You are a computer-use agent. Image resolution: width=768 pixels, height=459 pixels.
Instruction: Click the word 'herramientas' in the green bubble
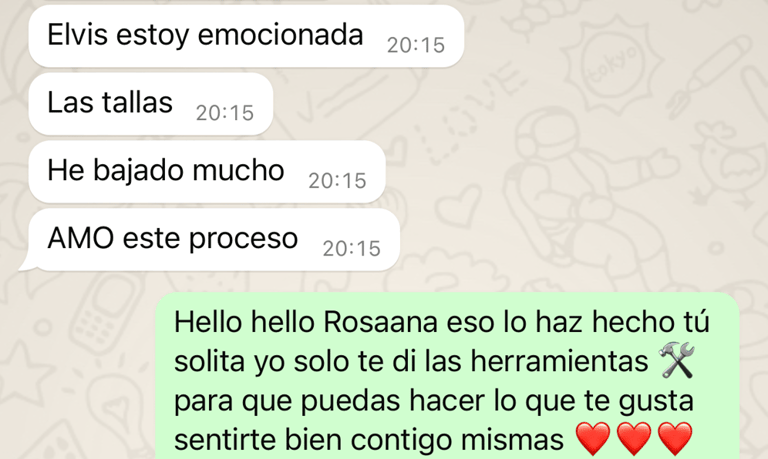coord(560,362)
